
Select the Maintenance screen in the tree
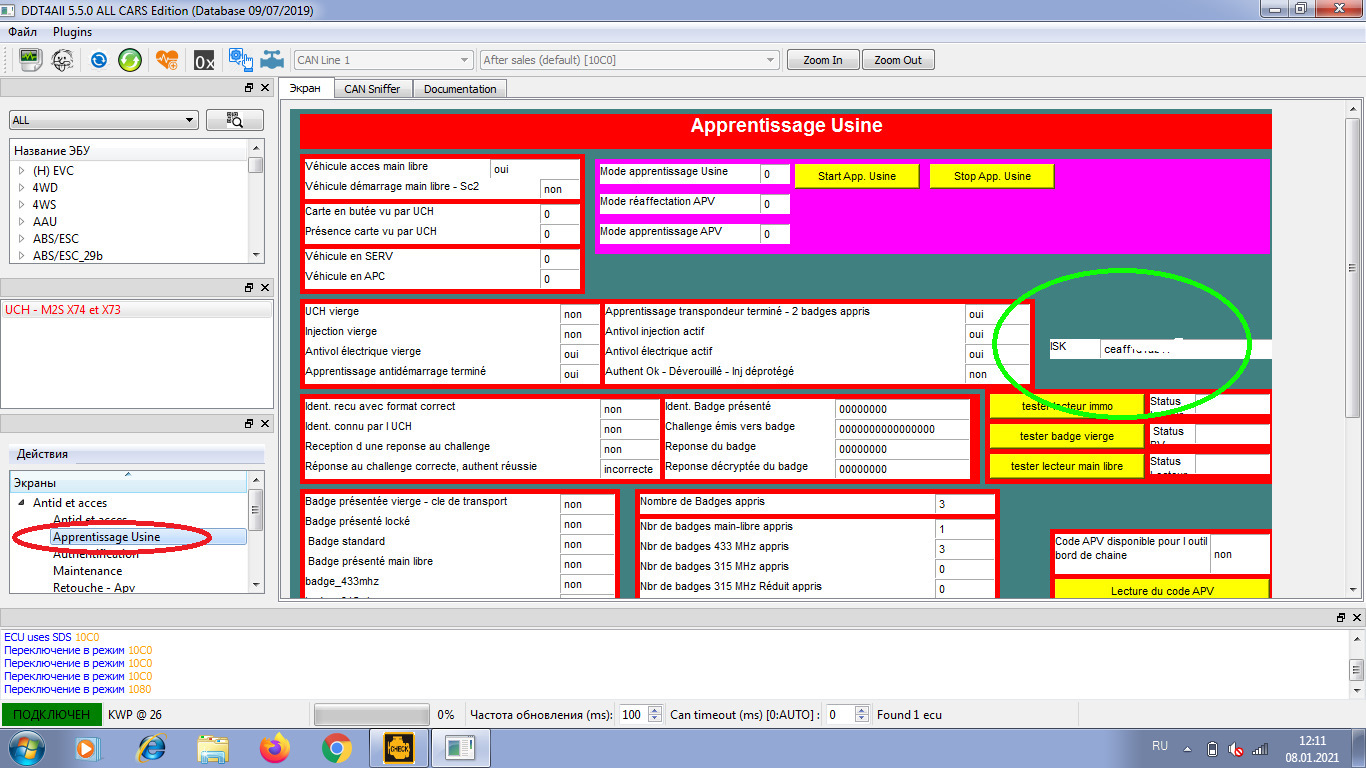pyautogui.click(x=88, y=571)
